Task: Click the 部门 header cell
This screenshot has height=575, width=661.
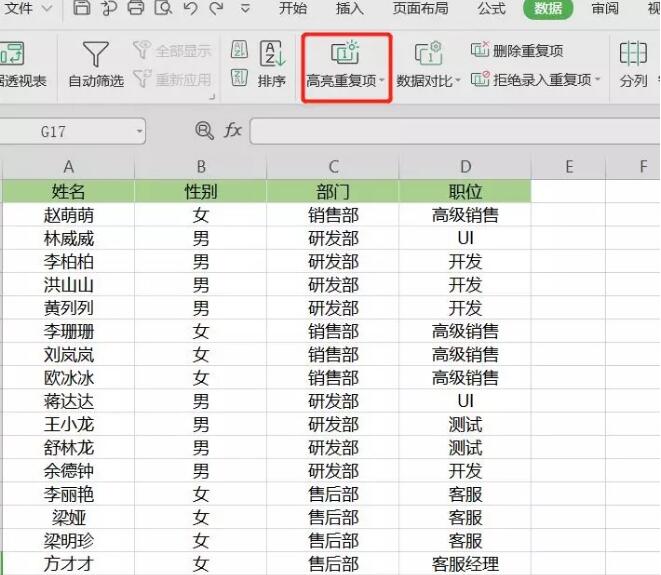Action: 333,191
